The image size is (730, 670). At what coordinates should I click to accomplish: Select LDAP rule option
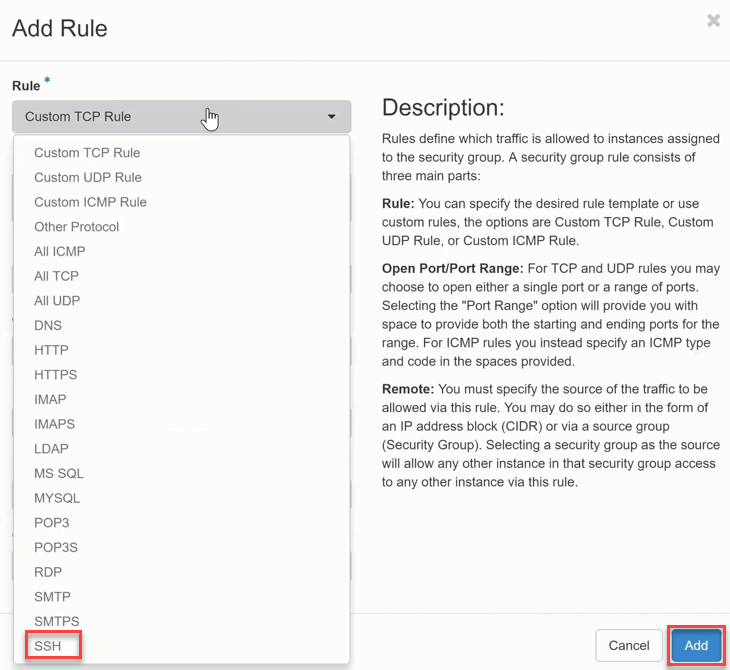(x=51, y=449)
